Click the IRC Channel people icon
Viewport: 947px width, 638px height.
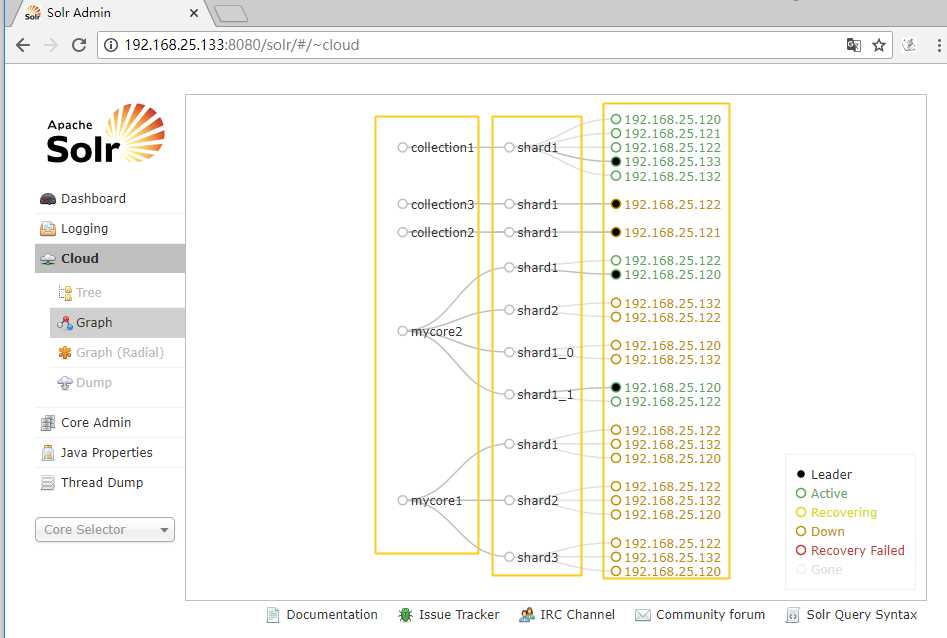tap(527, 615)
